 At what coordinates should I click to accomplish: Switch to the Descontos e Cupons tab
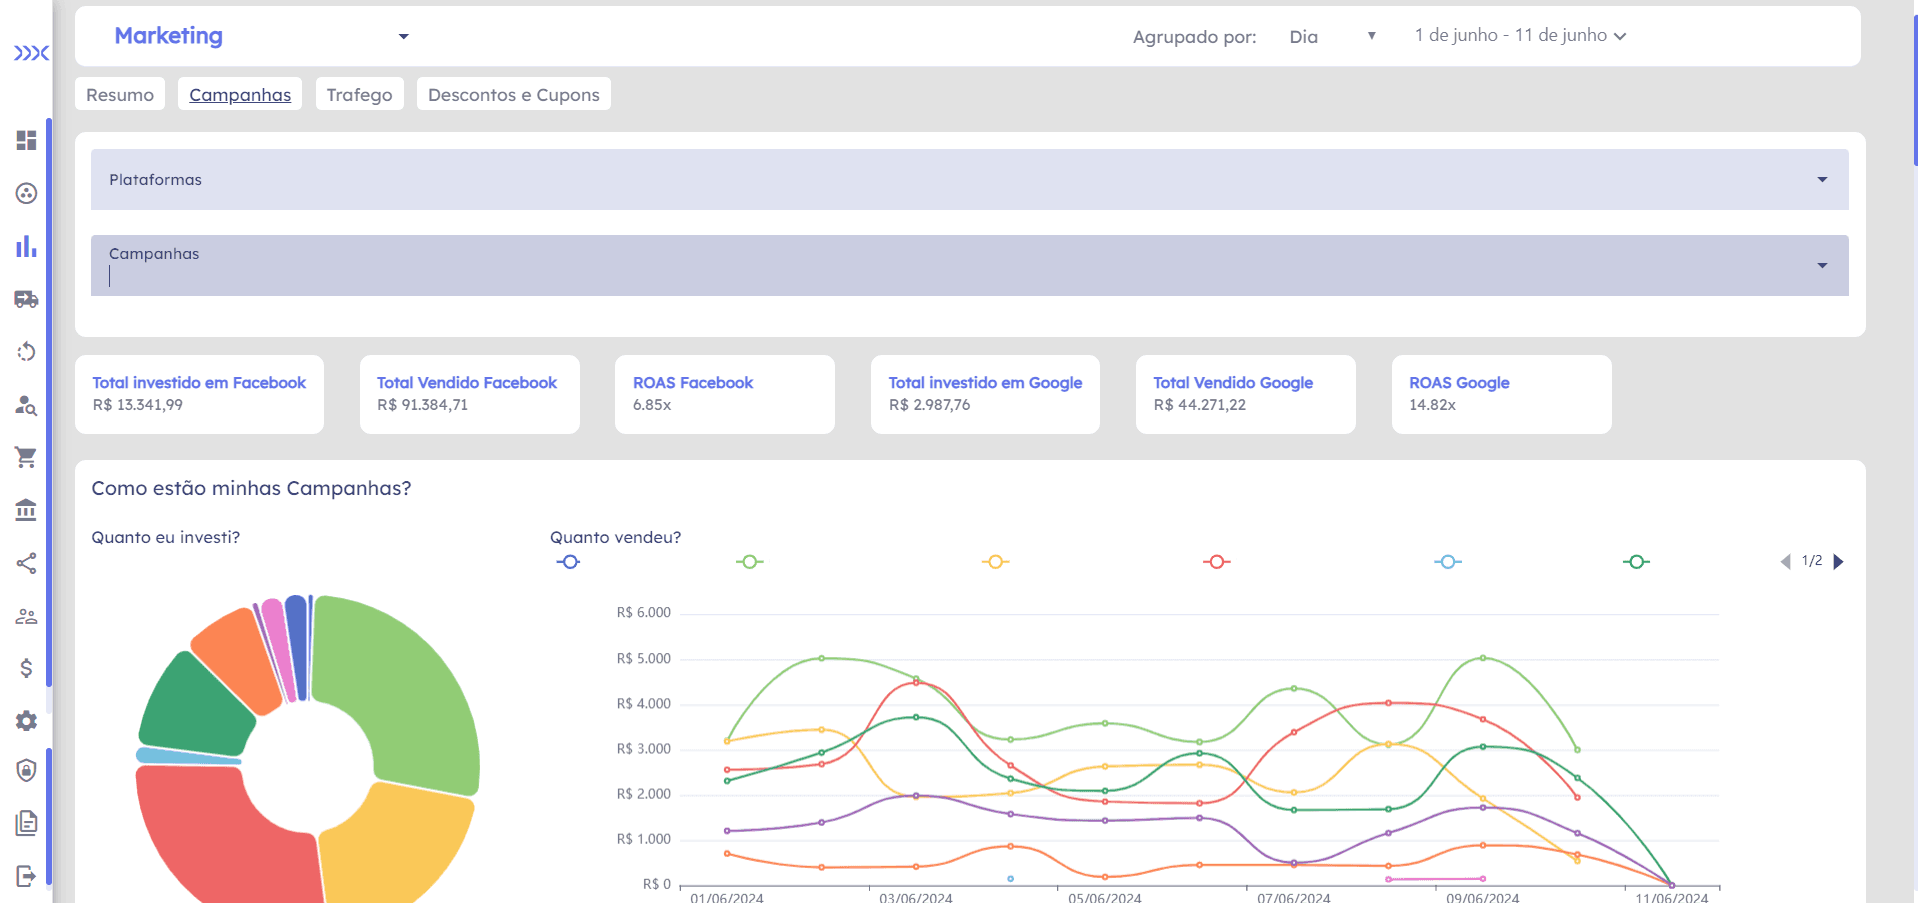(x=514, y=95)
